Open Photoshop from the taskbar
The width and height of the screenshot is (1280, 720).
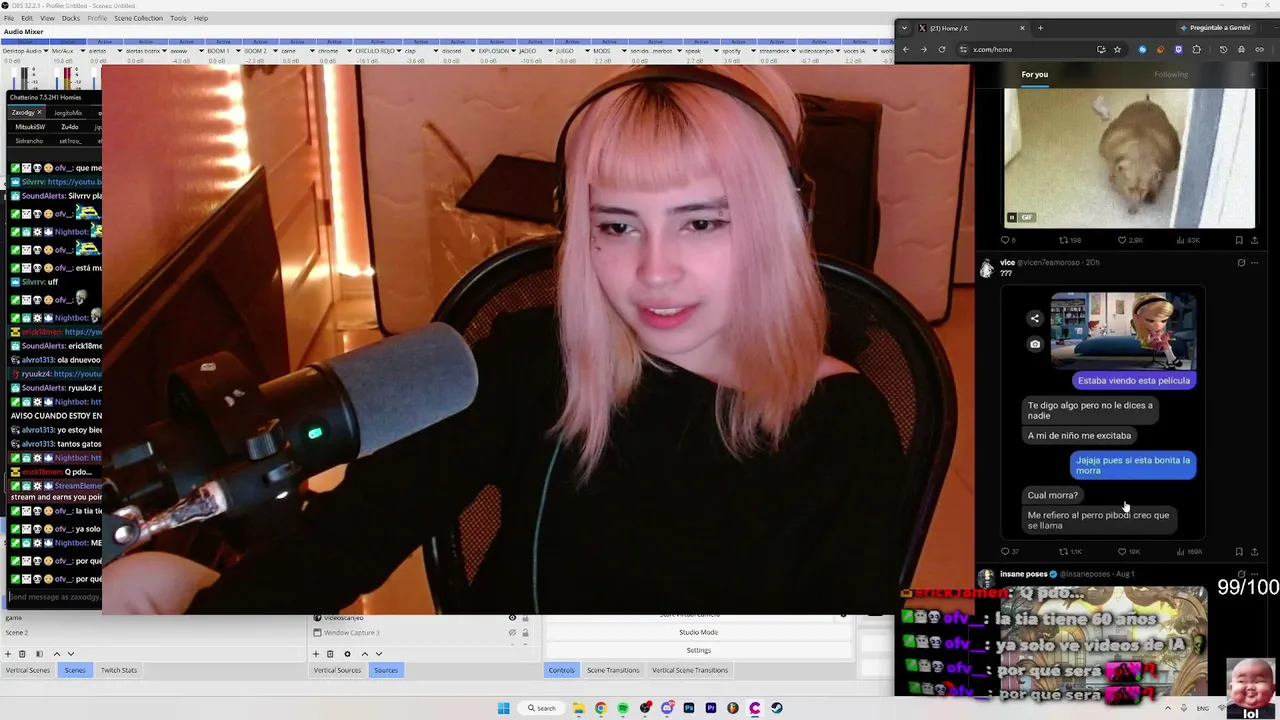click(689, 708)
